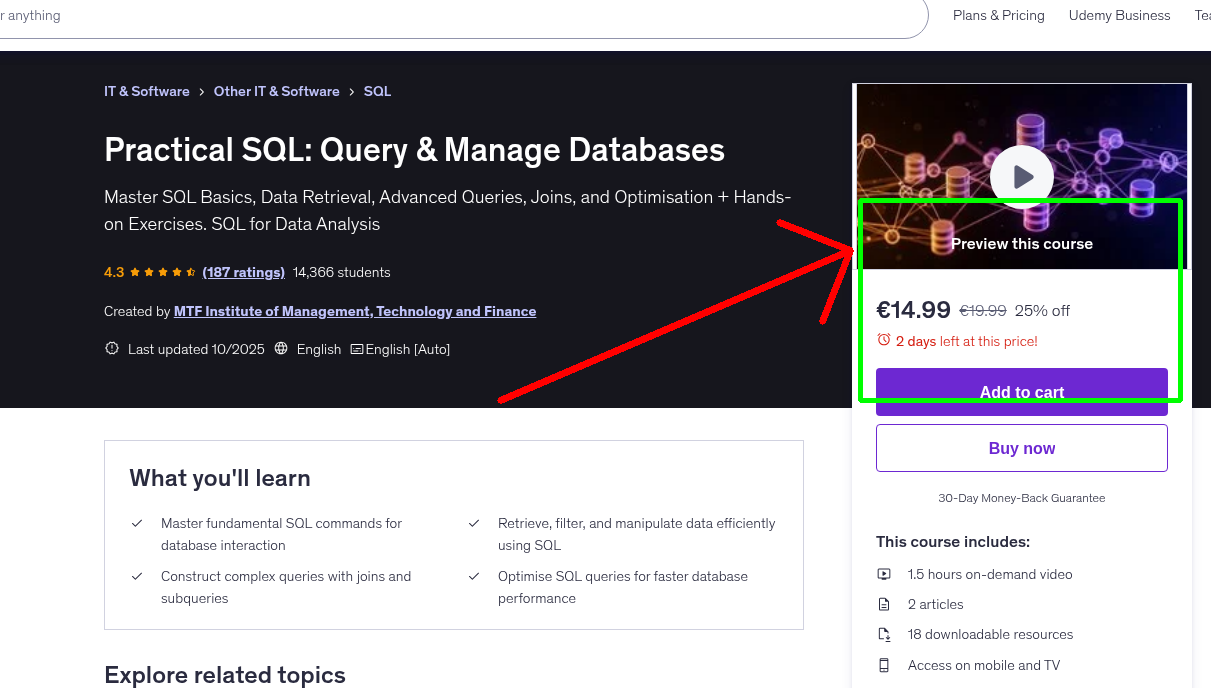Visit the MTF Institute instructor page

pos(355,311)
